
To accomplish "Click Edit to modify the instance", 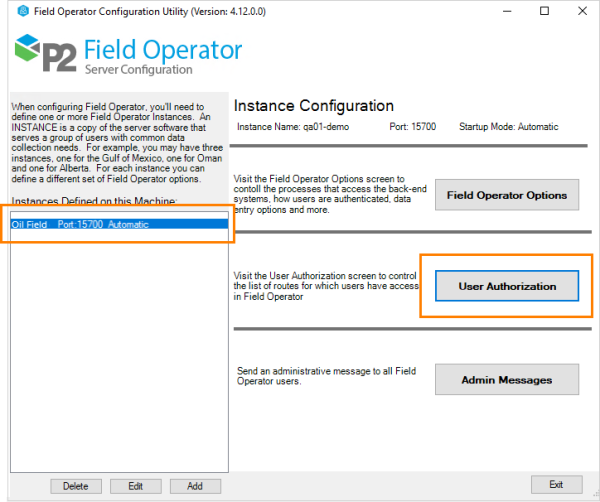I will (135, 486).
